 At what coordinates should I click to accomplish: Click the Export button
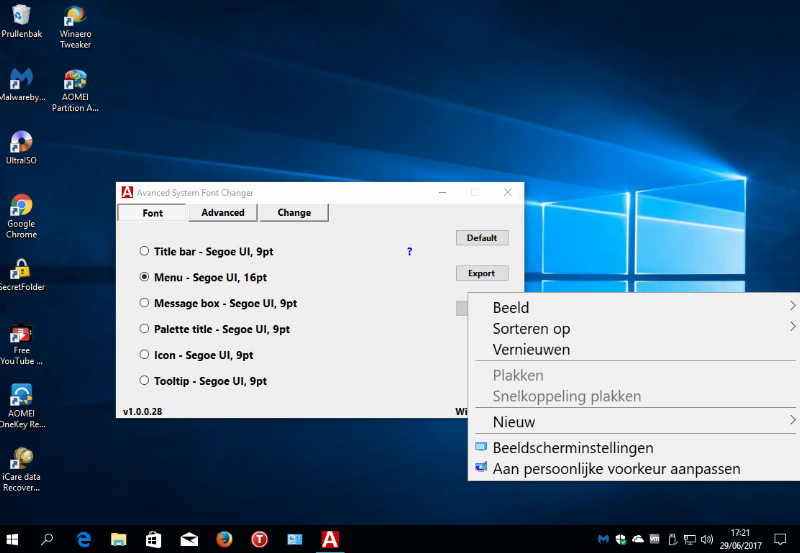pyautogui.click(x=482, y=273)
